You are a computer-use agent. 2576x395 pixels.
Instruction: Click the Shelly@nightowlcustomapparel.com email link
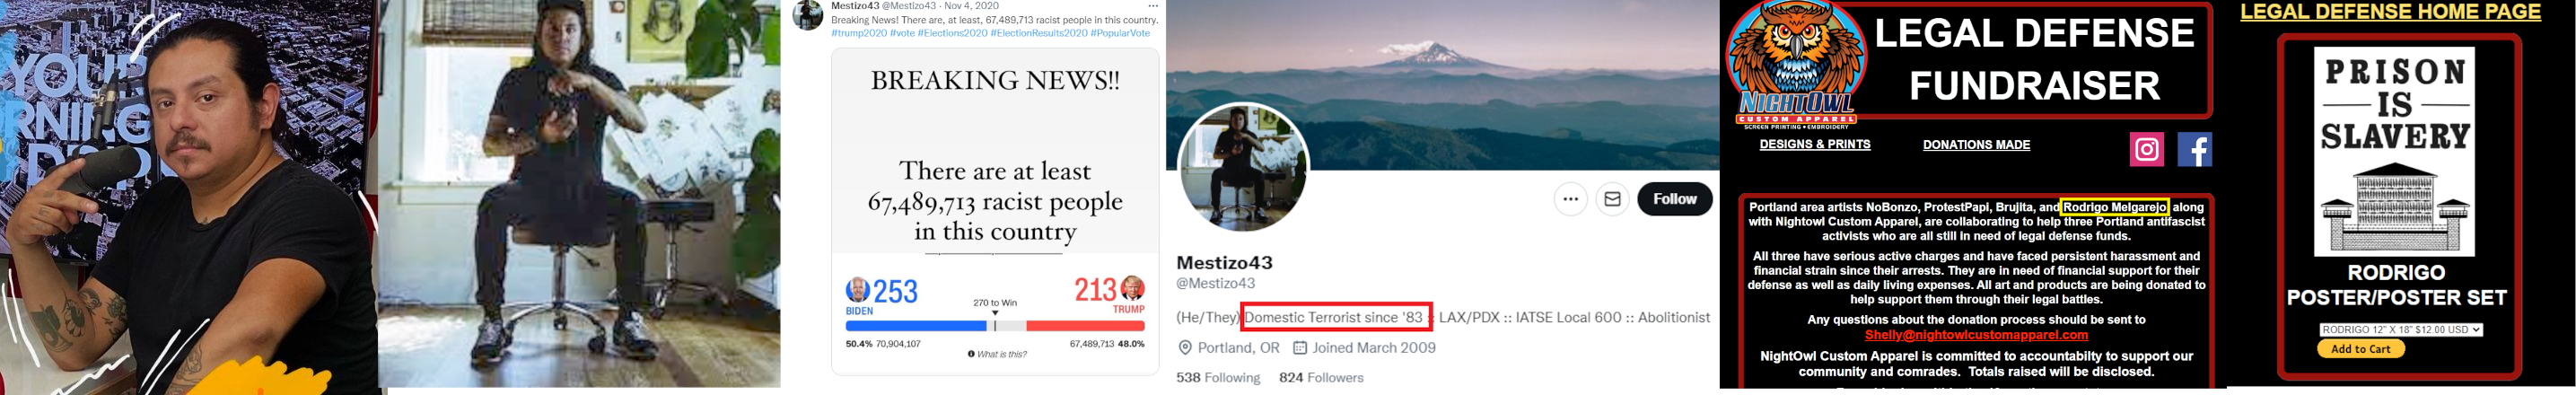click(1976, 335)
